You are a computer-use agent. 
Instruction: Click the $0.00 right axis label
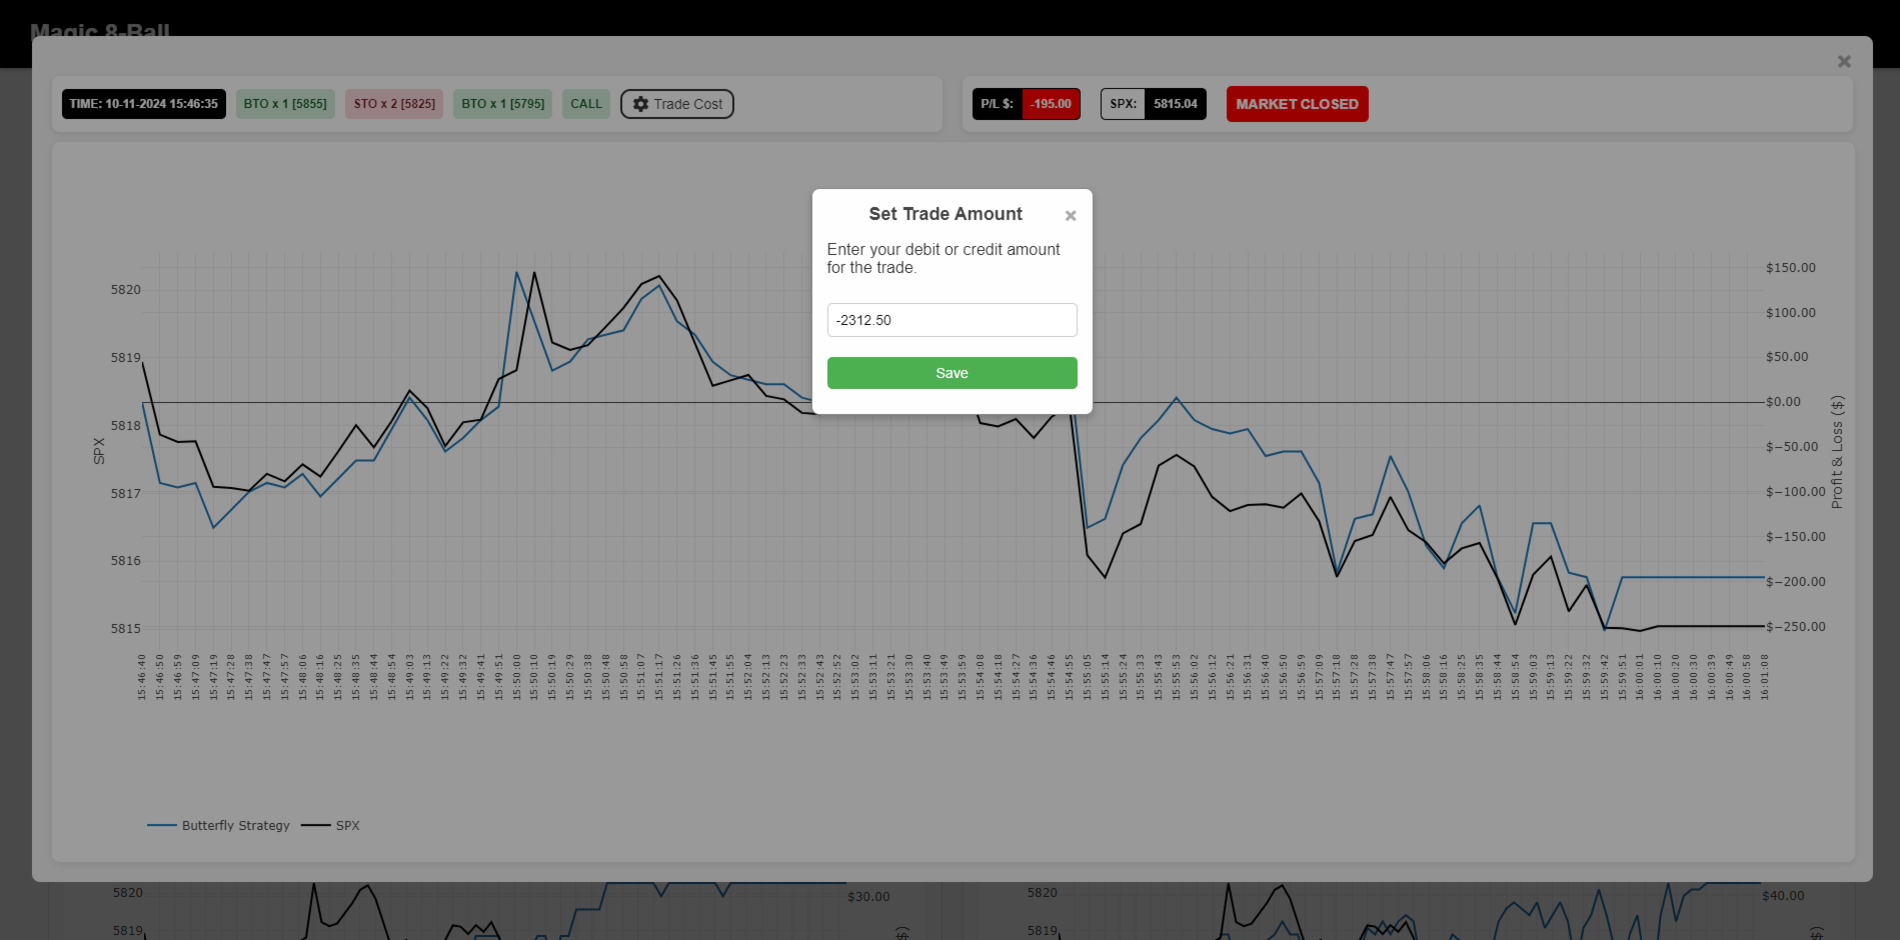(1782, 402)
